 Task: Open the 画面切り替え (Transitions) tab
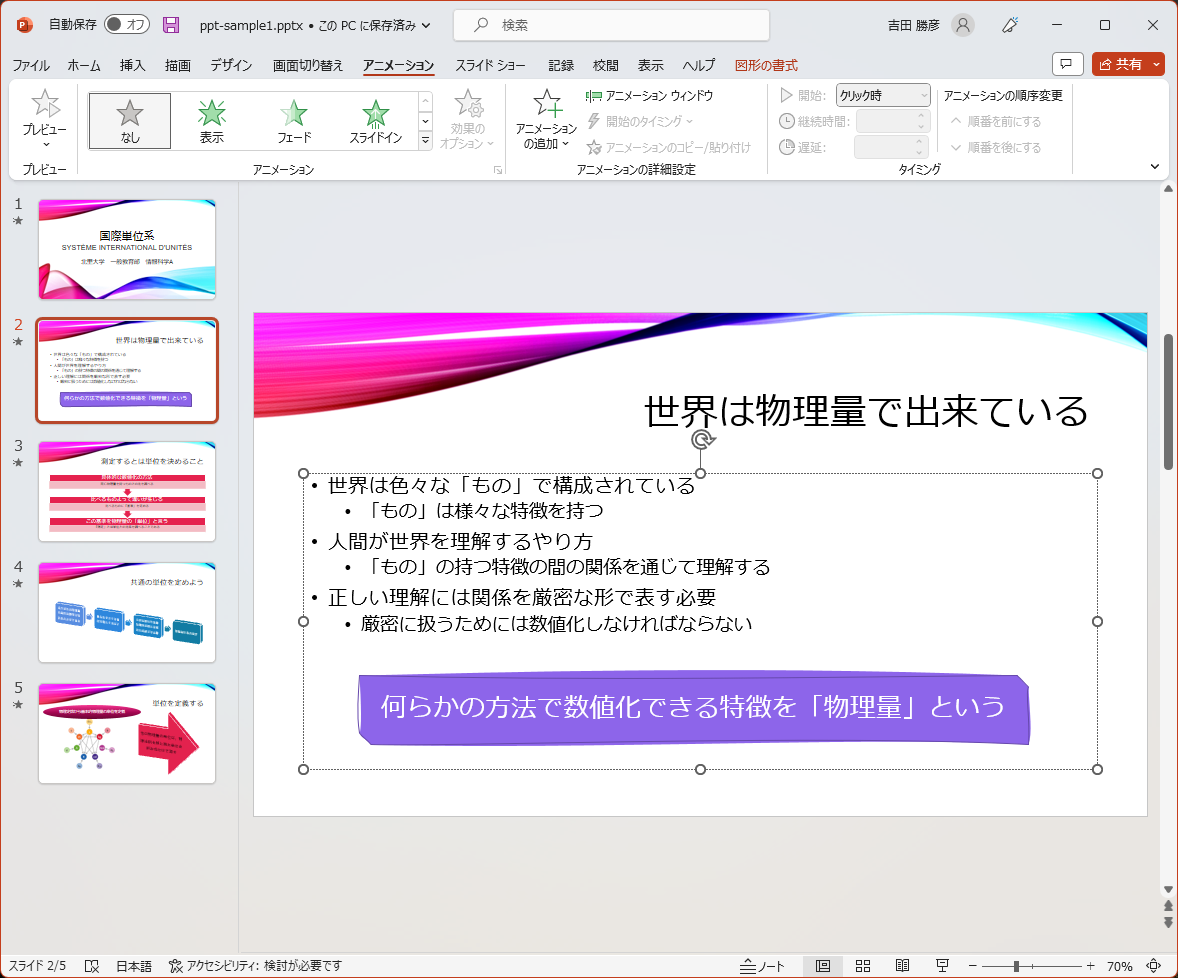point(308,65)
